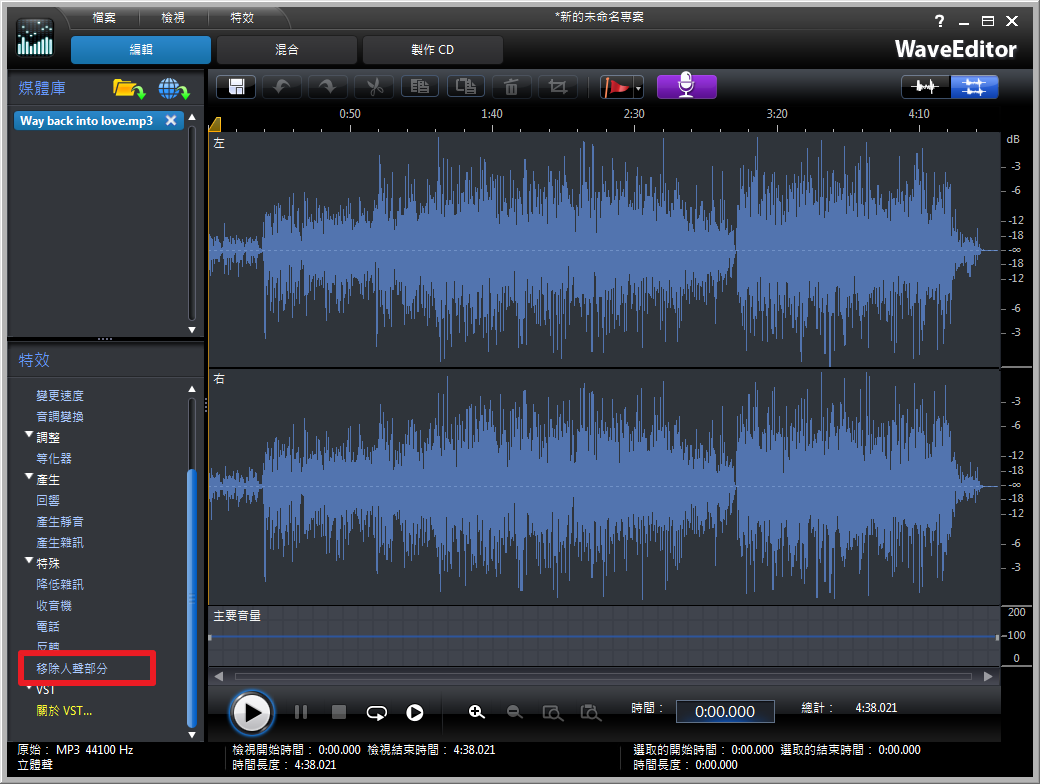Import media with the yellow folder icon
Viewport: 1040px width, 784px height.
pos(128,89)
